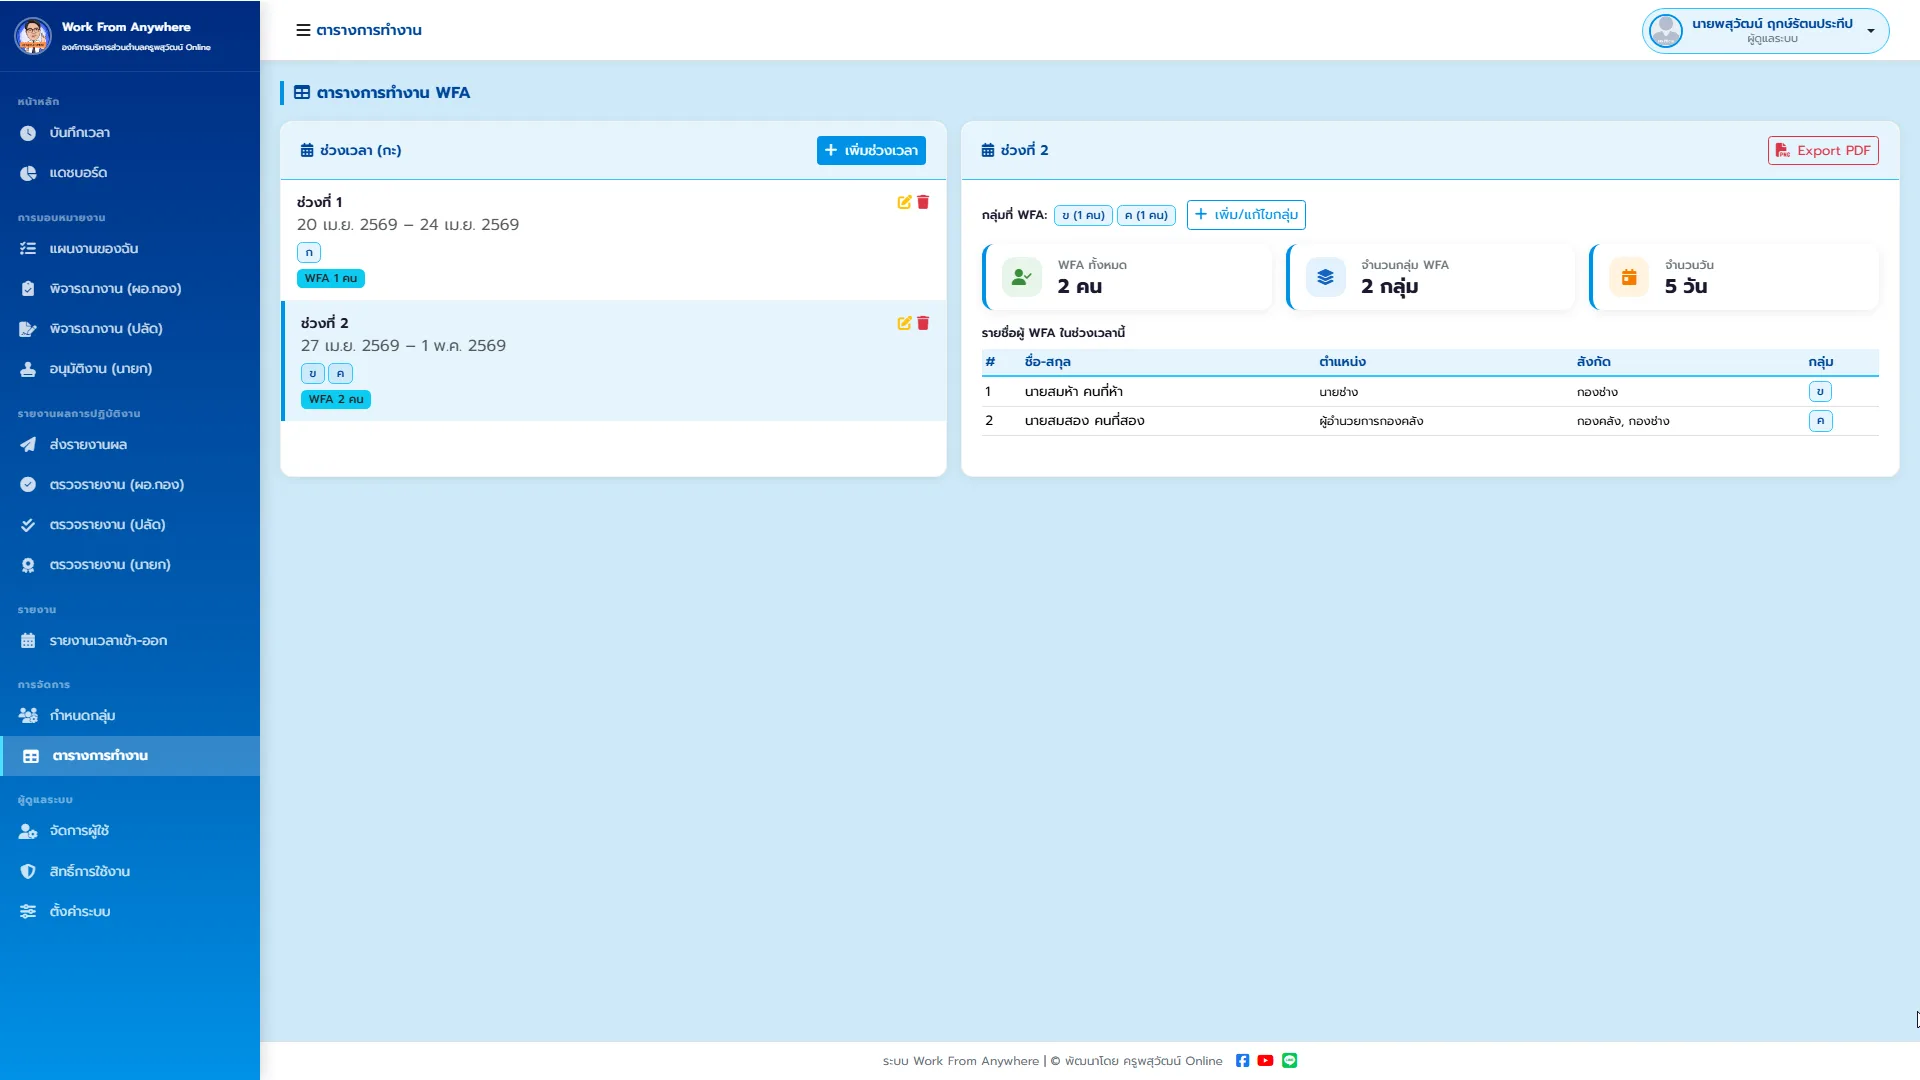
Task: Edit ช่วงที่ 1 using the pencil icon
Action: [x=904, y=202]
